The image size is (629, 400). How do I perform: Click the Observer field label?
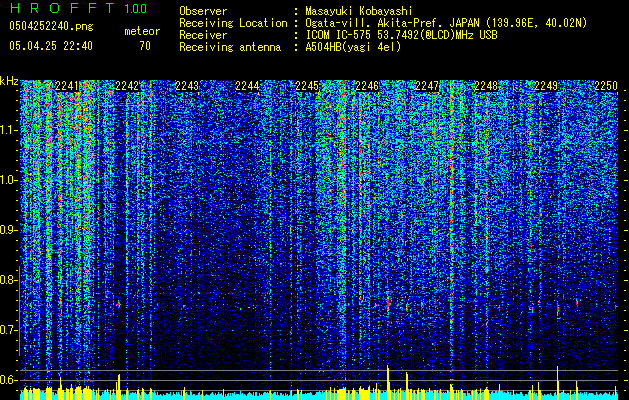click(x=203, y=11)
